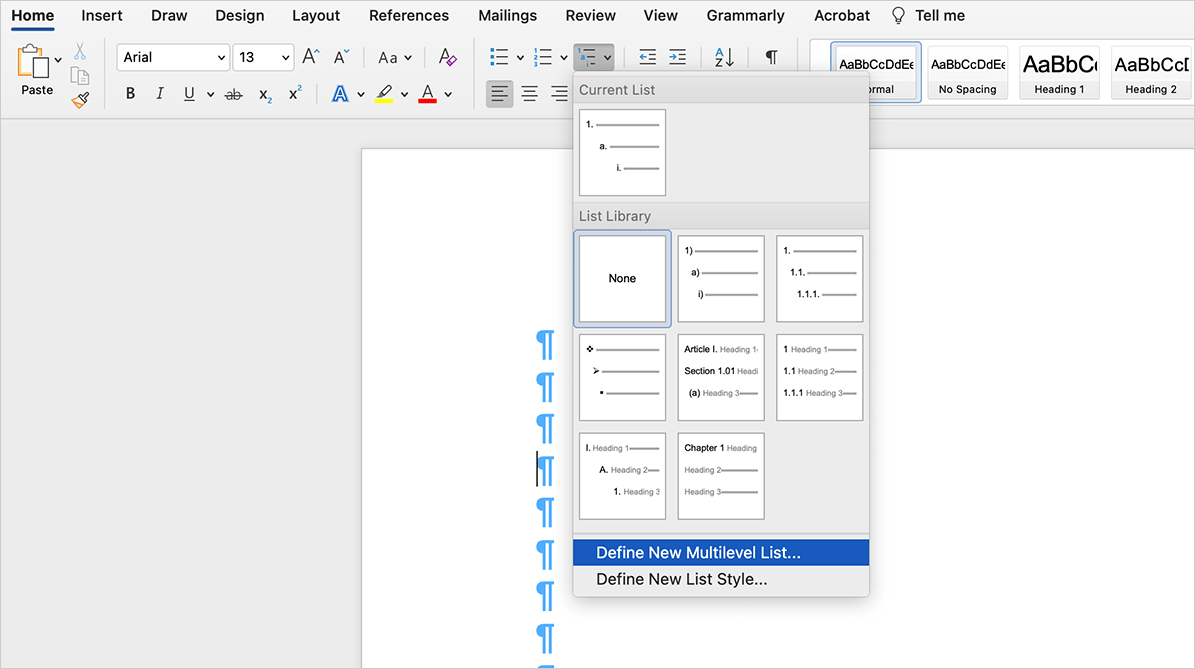
Task: Cut text using the scissors icon
Action: click(80, 51)
